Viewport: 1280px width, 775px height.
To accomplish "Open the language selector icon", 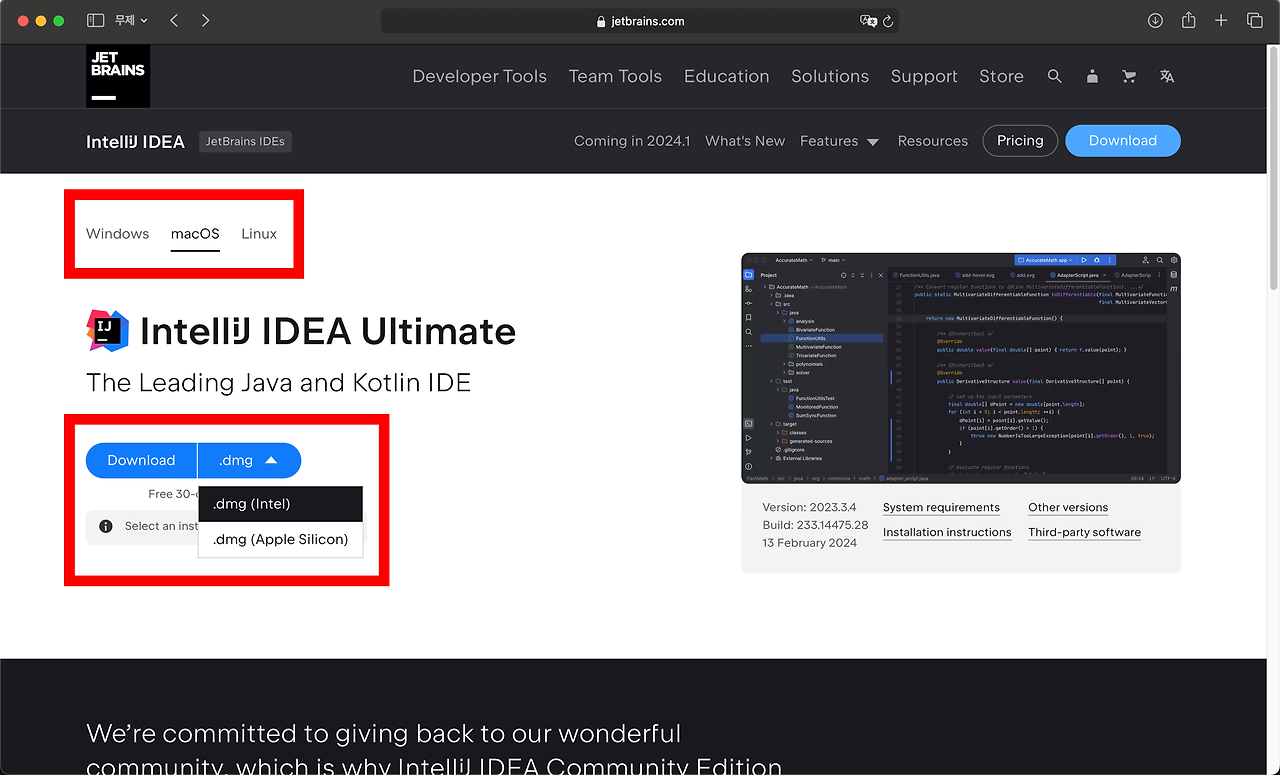I will coord(1167,76).
